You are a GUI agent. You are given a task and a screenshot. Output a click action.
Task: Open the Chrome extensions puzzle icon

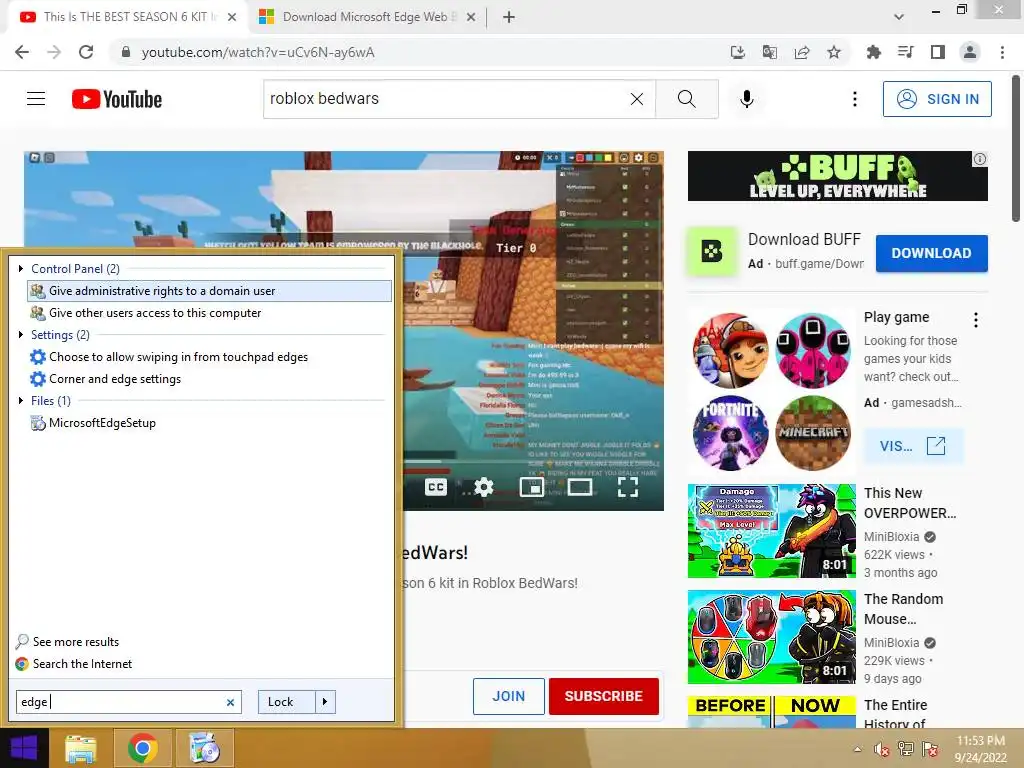pos(873,52)
